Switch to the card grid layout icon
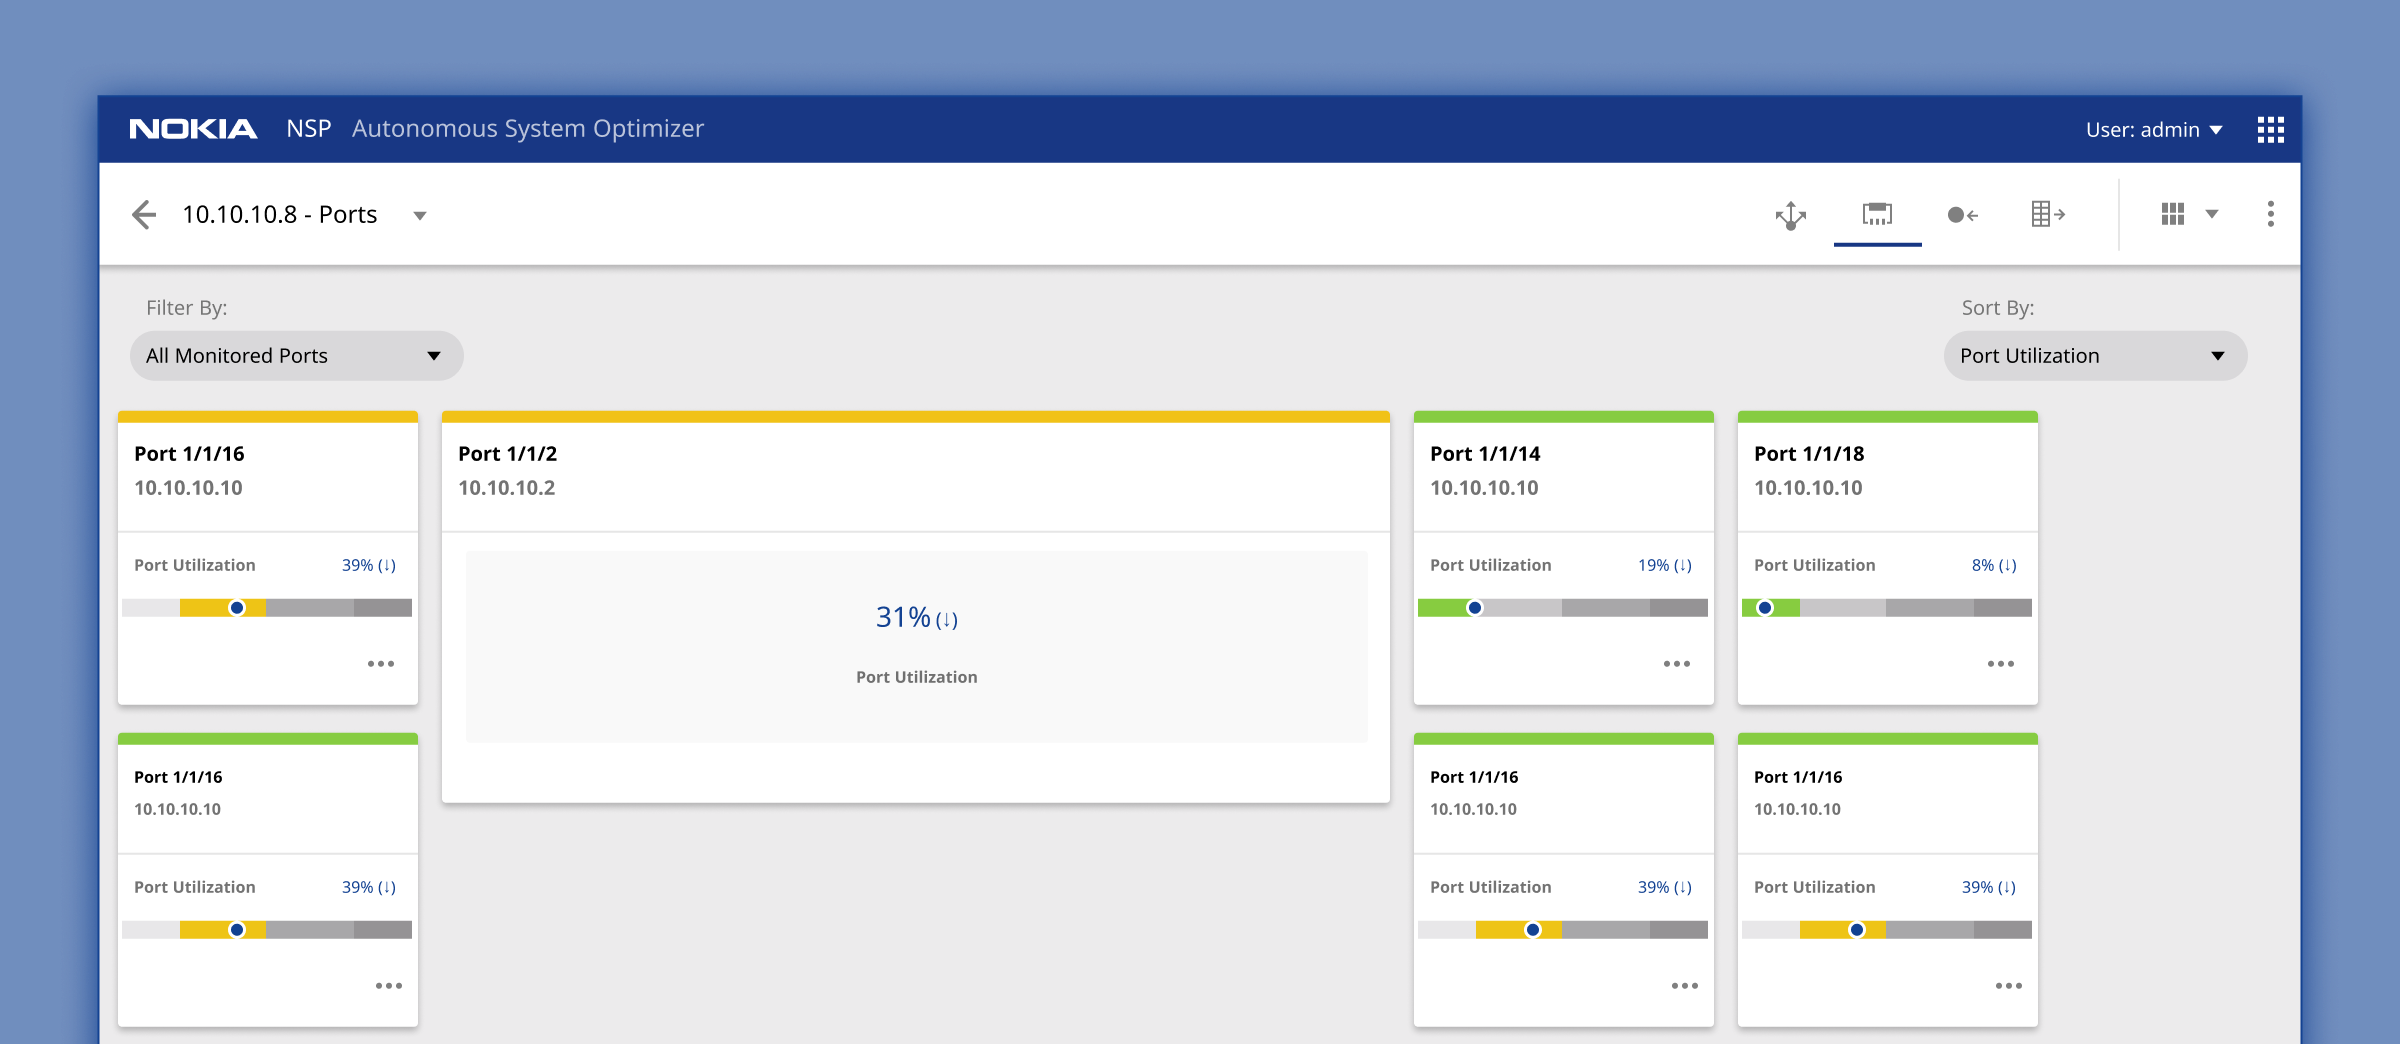 click(2172, 214)
